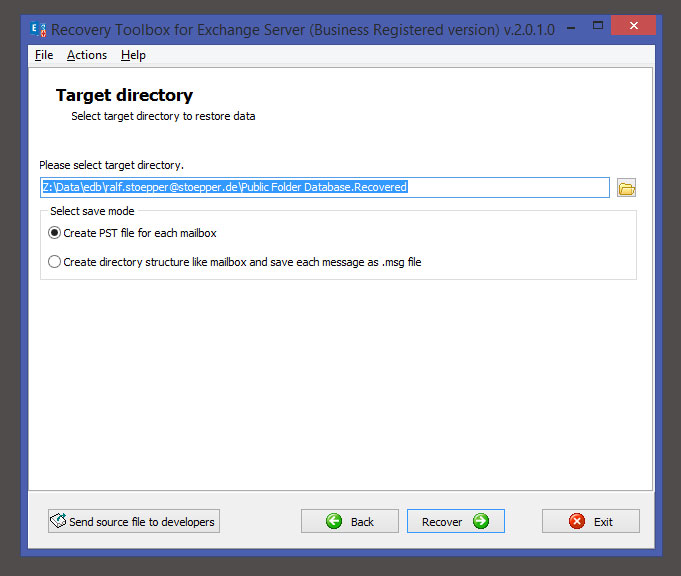681x576 pixels.
Task: Click the Exit button
Action: [x=591, y=521]
